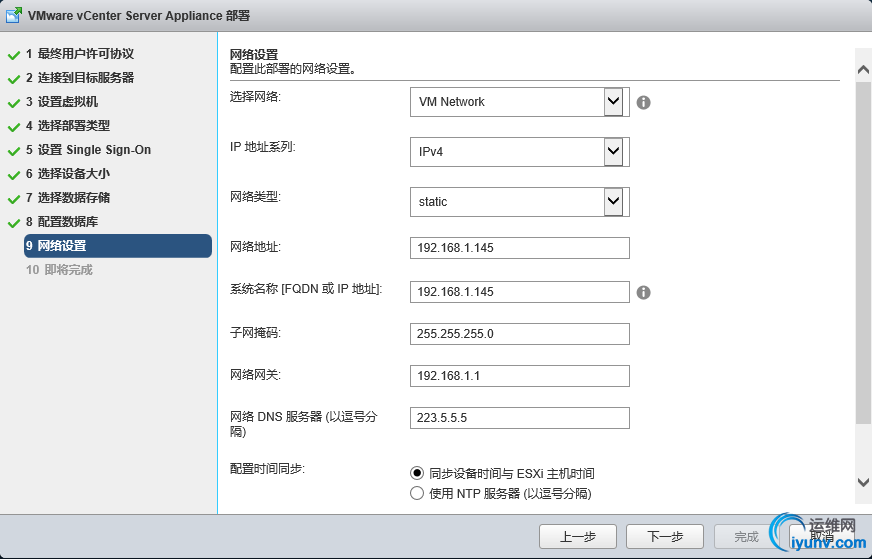The width and height of the screenshot is (872, 559).
Task: Click the 网络 DNS 服务器 input field
Action: click(519, 418)
